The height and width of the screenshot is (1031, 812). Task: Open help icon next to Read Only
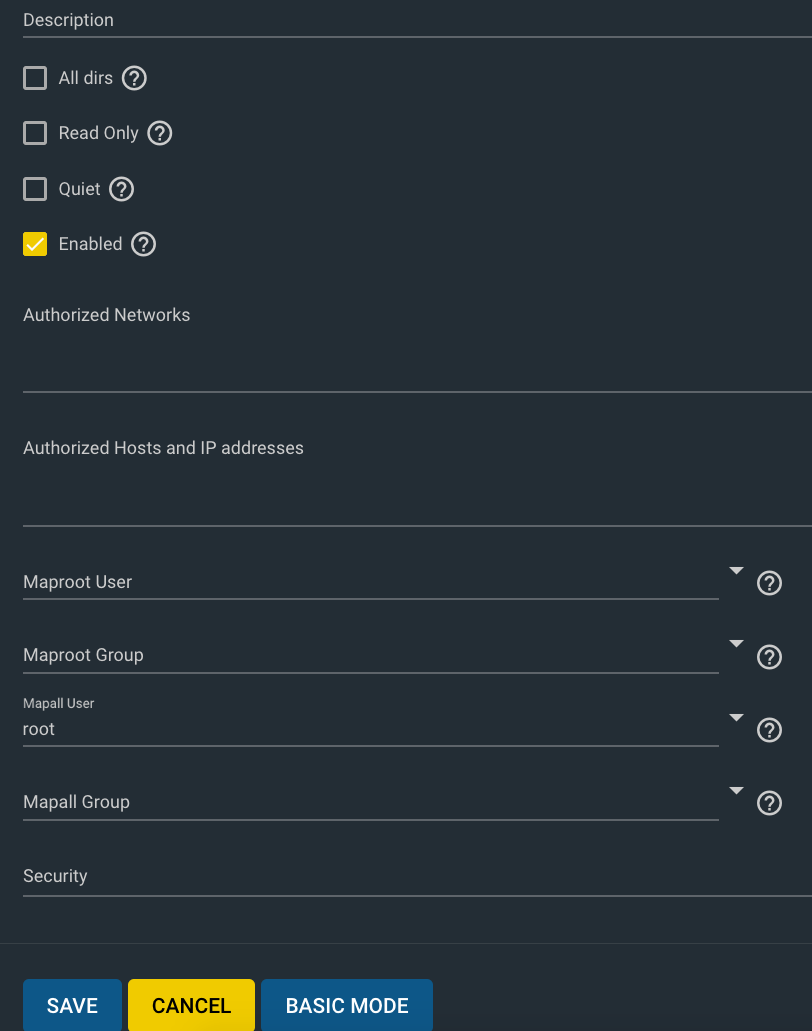click(160, 133)
